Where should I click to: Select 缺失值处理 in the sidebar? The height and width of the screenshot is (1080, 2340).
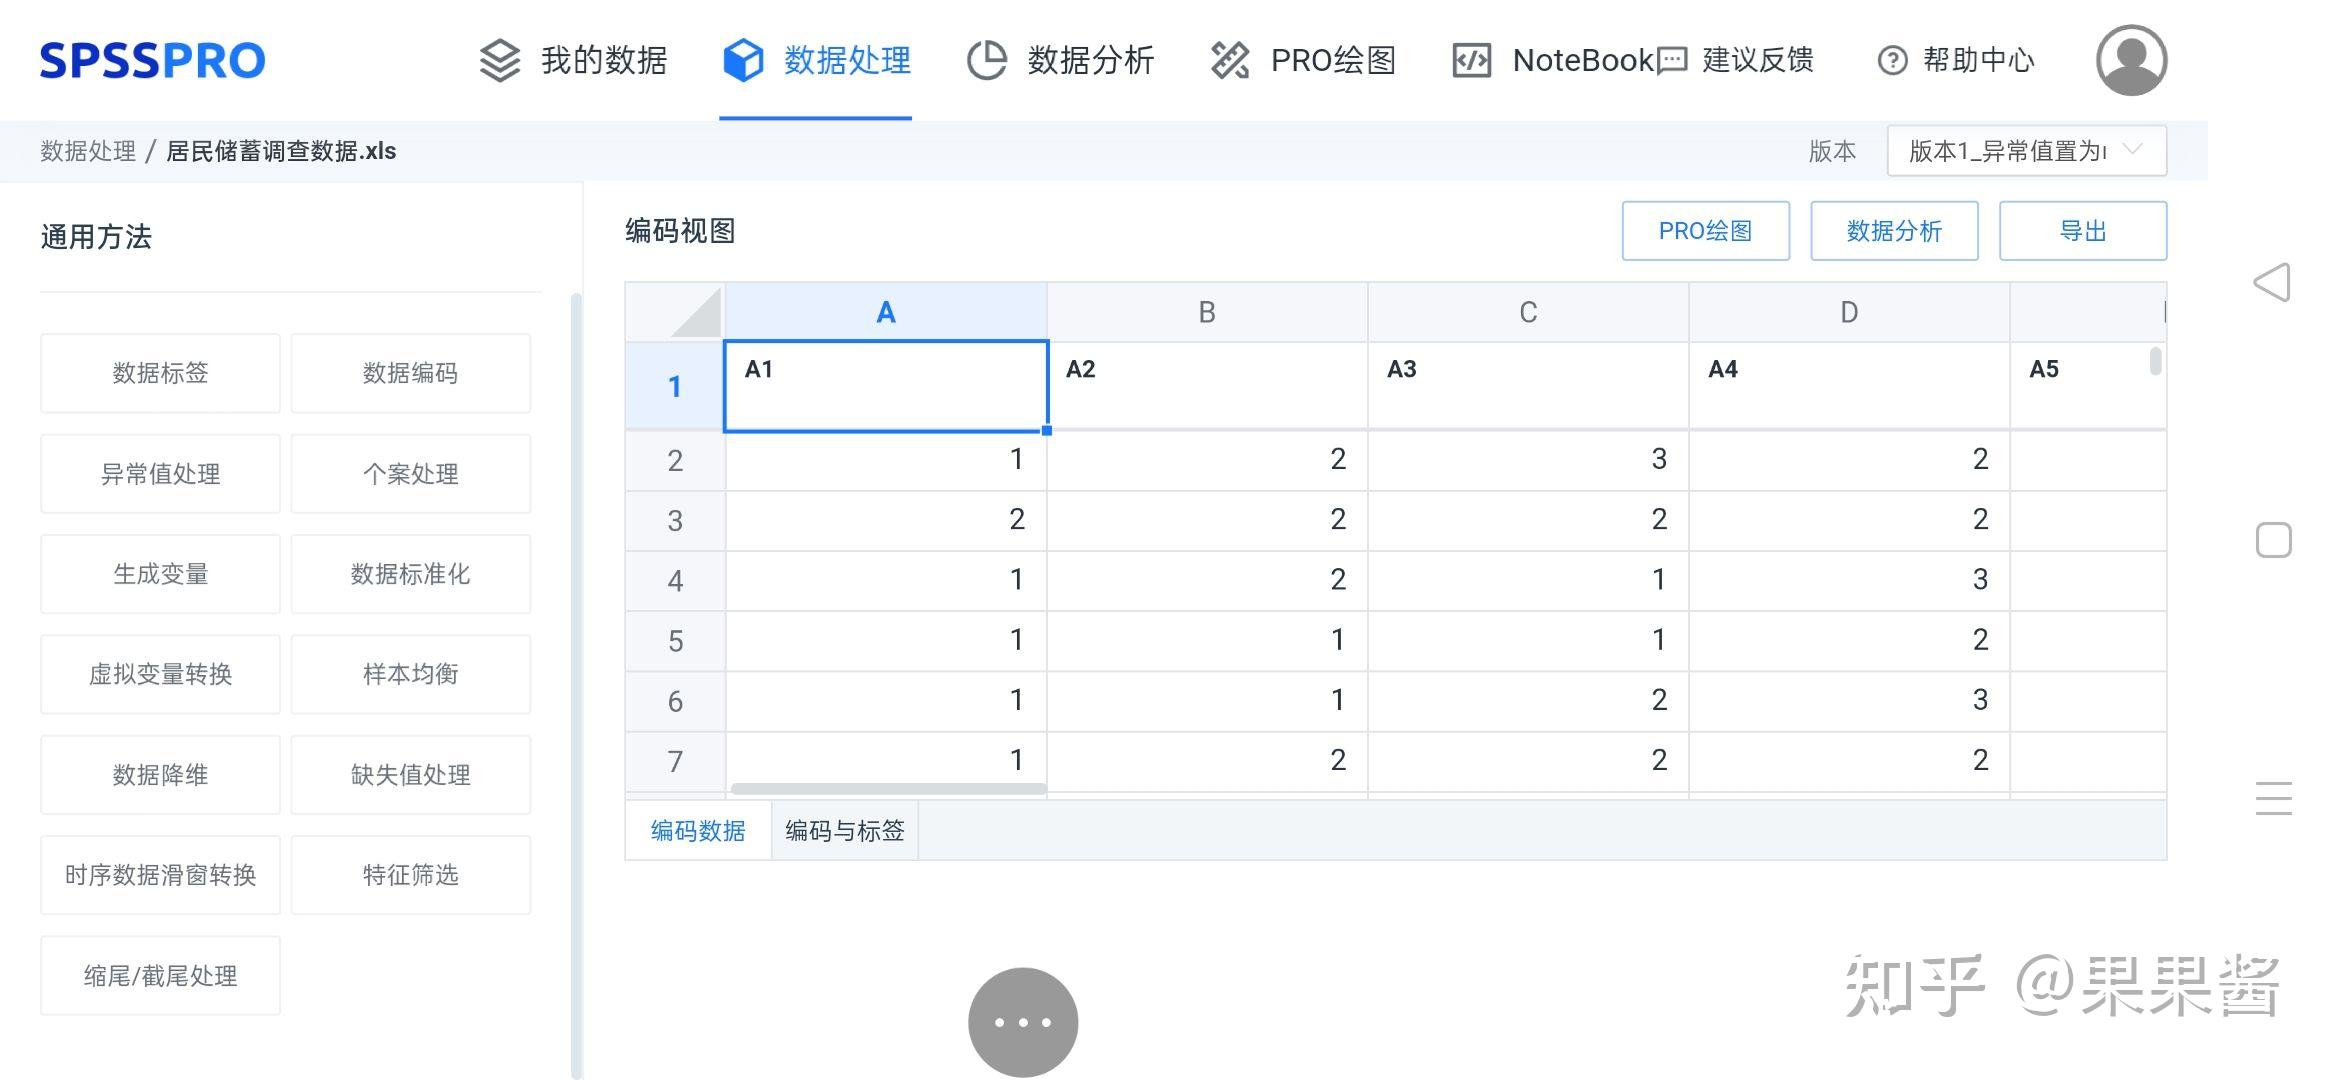pos(410,774)
